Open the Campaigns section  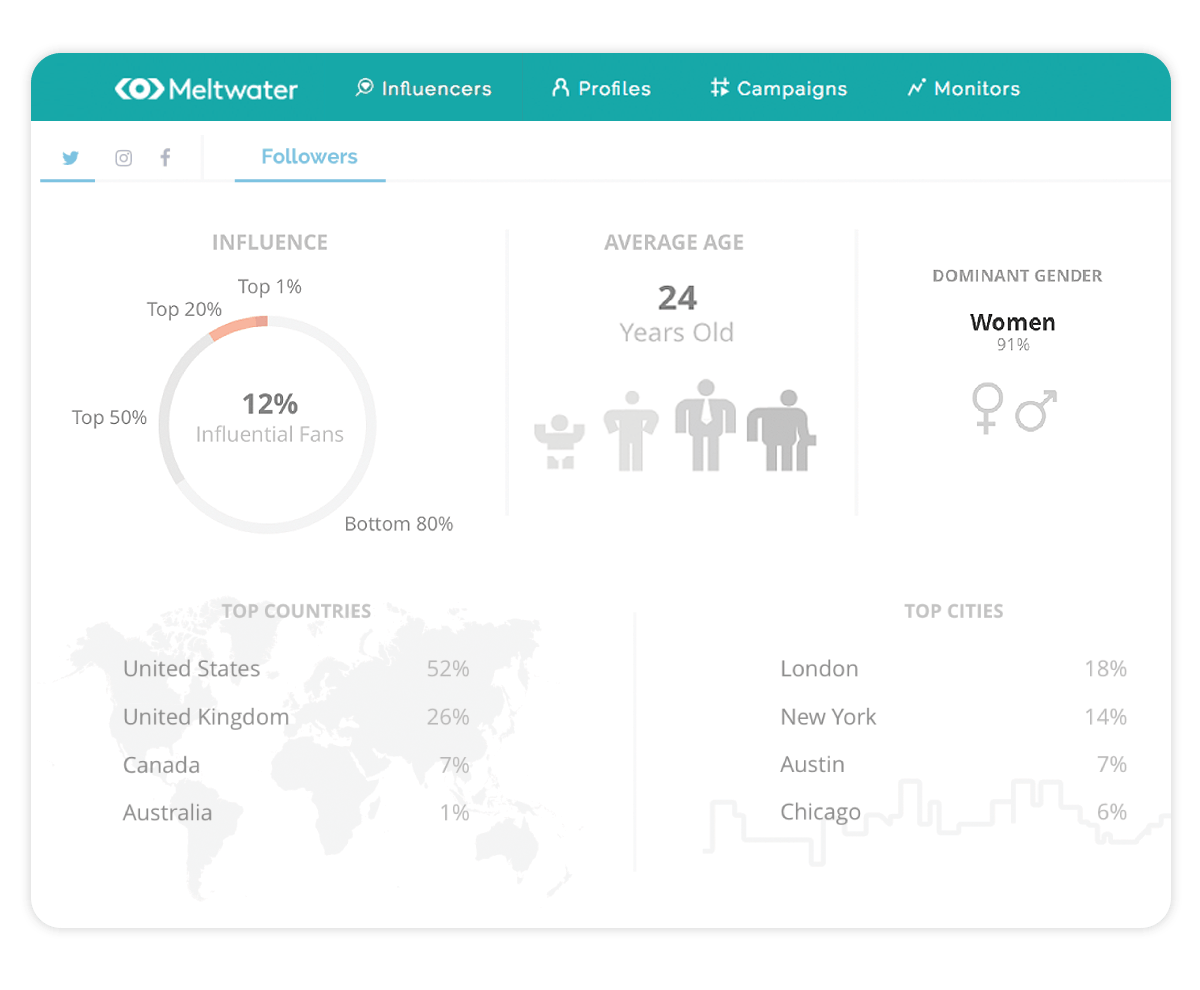pos(791,89)
